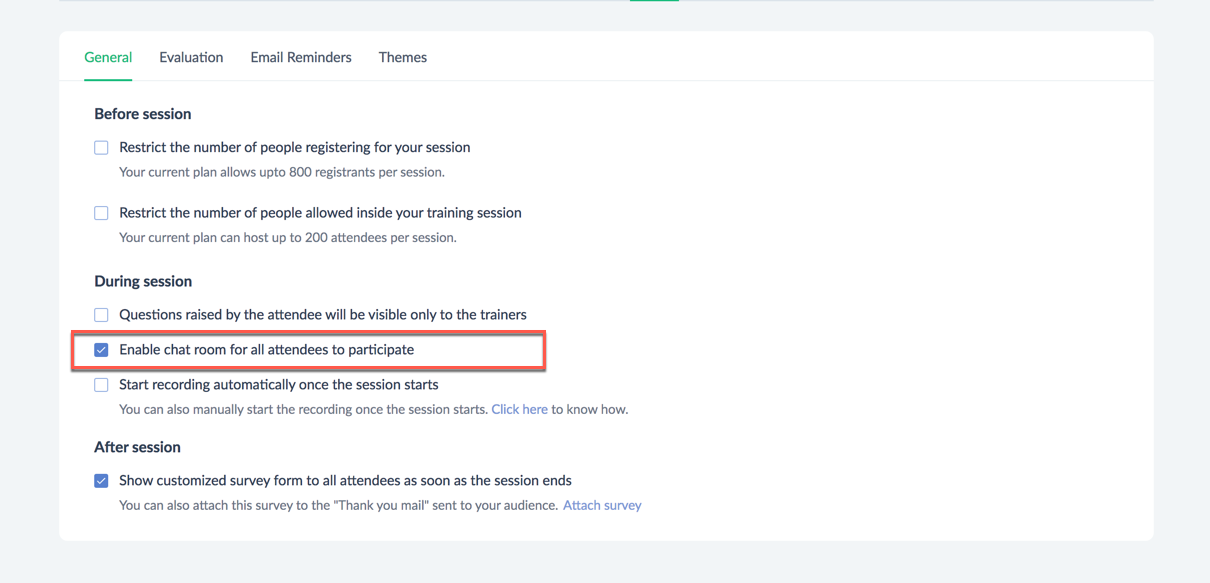Viewport: 1210px width, 583px height.
Task: Uncheck the show customized survey form checkbox
Action: [101, 481]
